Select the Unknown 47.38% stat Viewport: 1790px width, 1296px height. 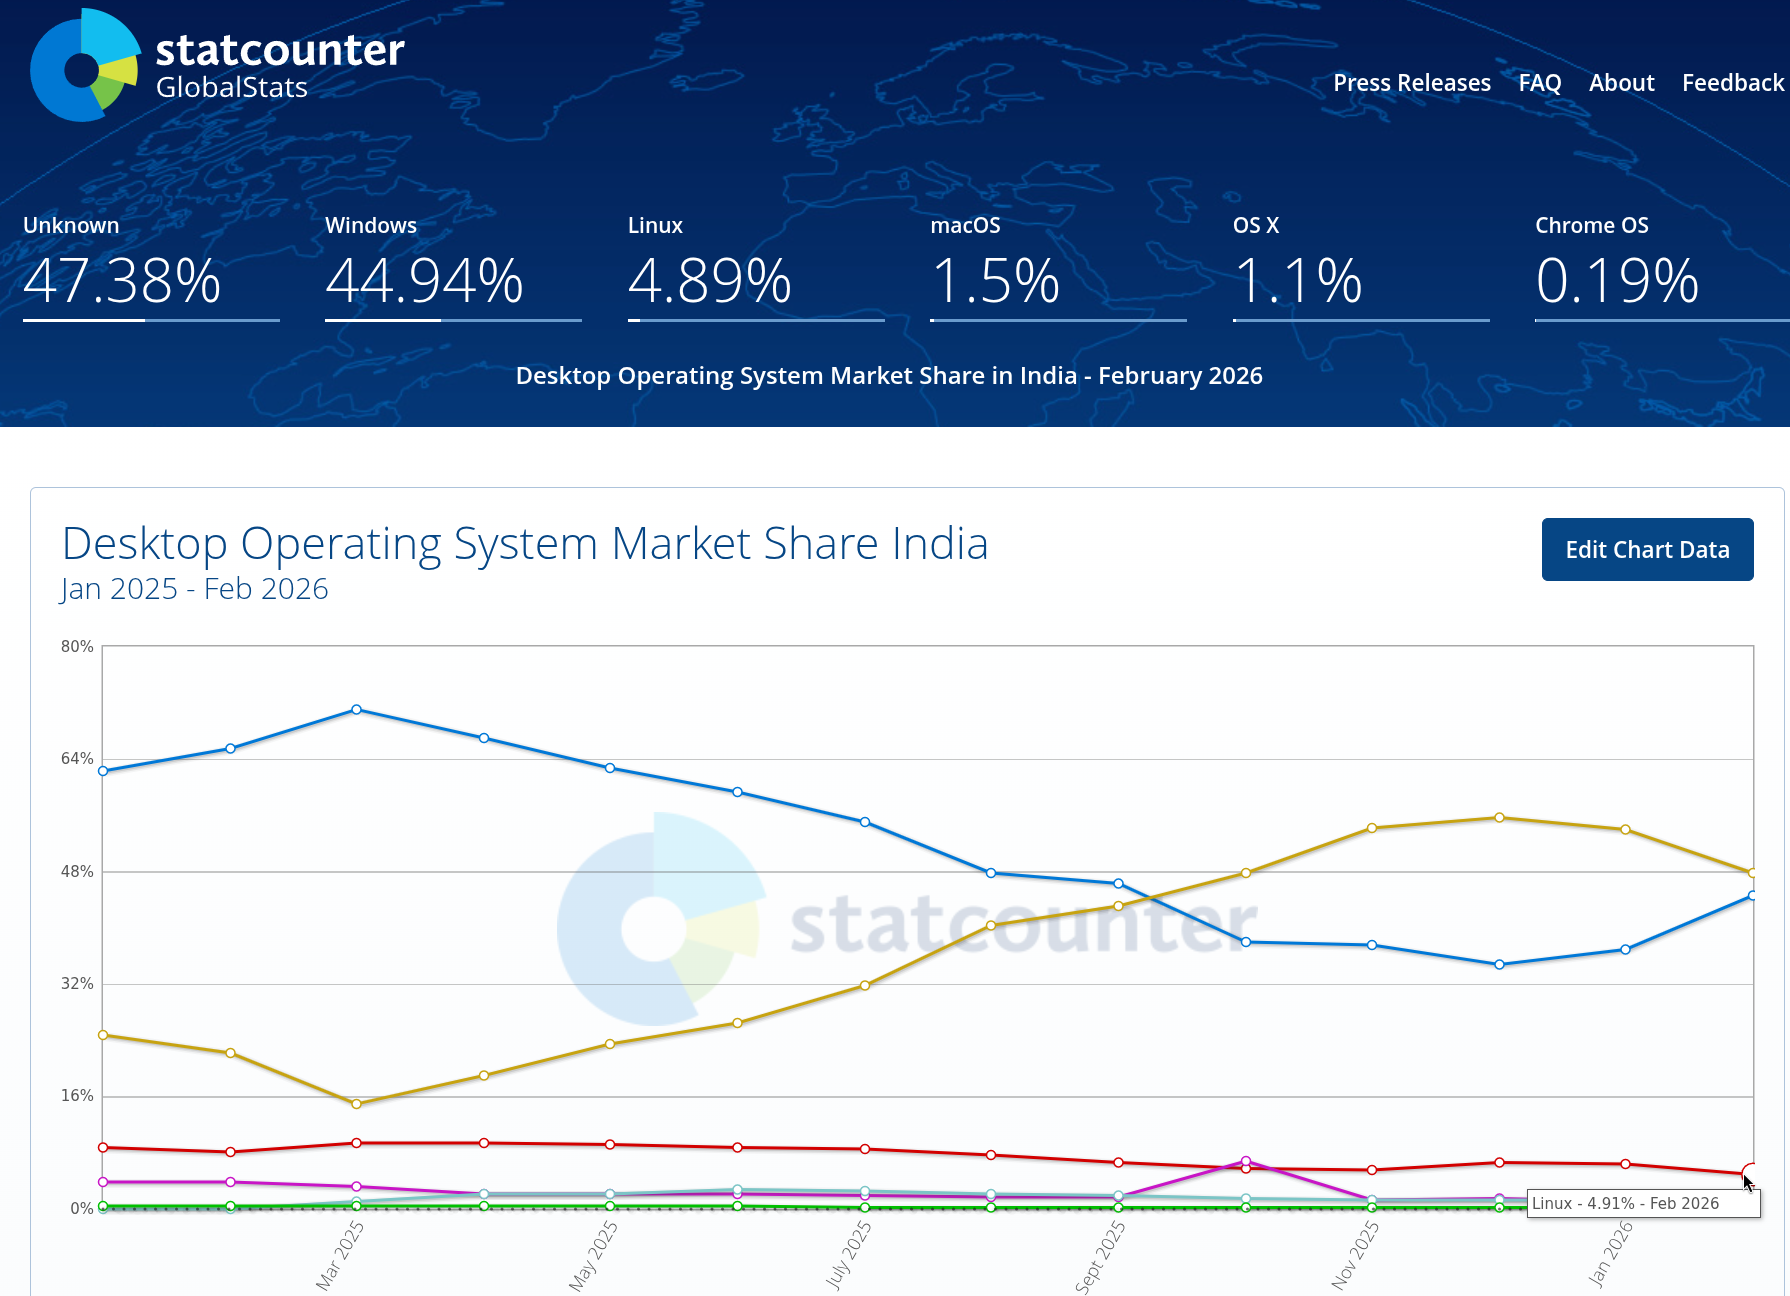tap(151, 267)
